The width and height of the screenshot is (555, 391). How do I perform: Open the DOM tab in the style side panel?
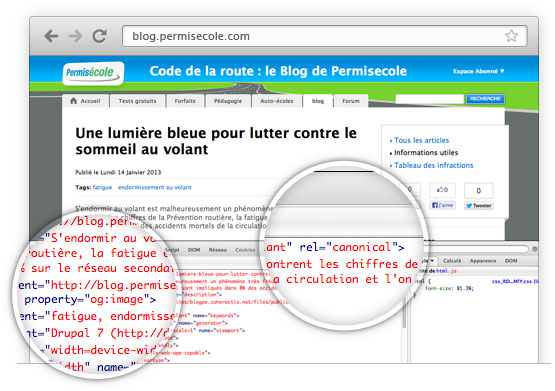(x=511, y=261)
